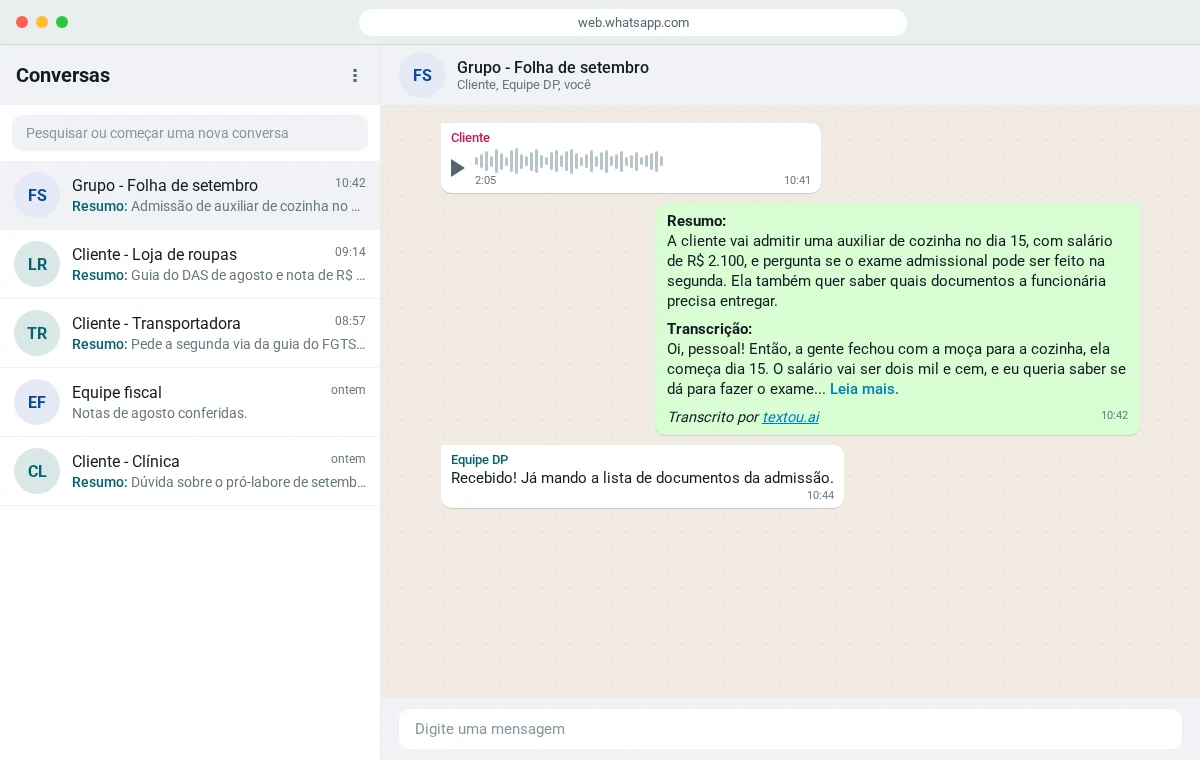
Task: Click the green zoom window button
Action: 62,22
